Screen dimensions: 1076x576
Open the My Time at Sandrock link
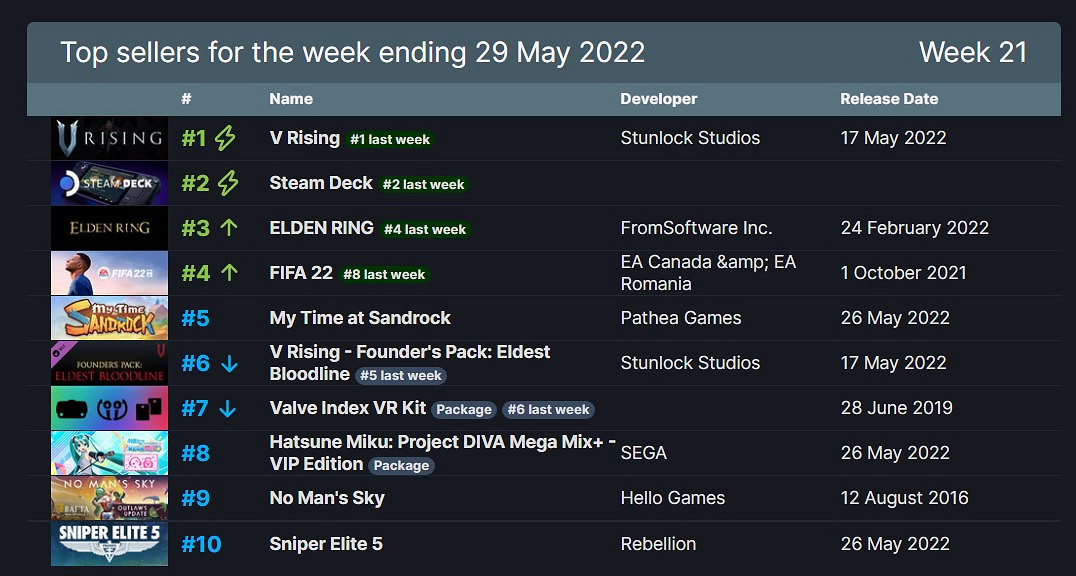[x=360, y=318]
